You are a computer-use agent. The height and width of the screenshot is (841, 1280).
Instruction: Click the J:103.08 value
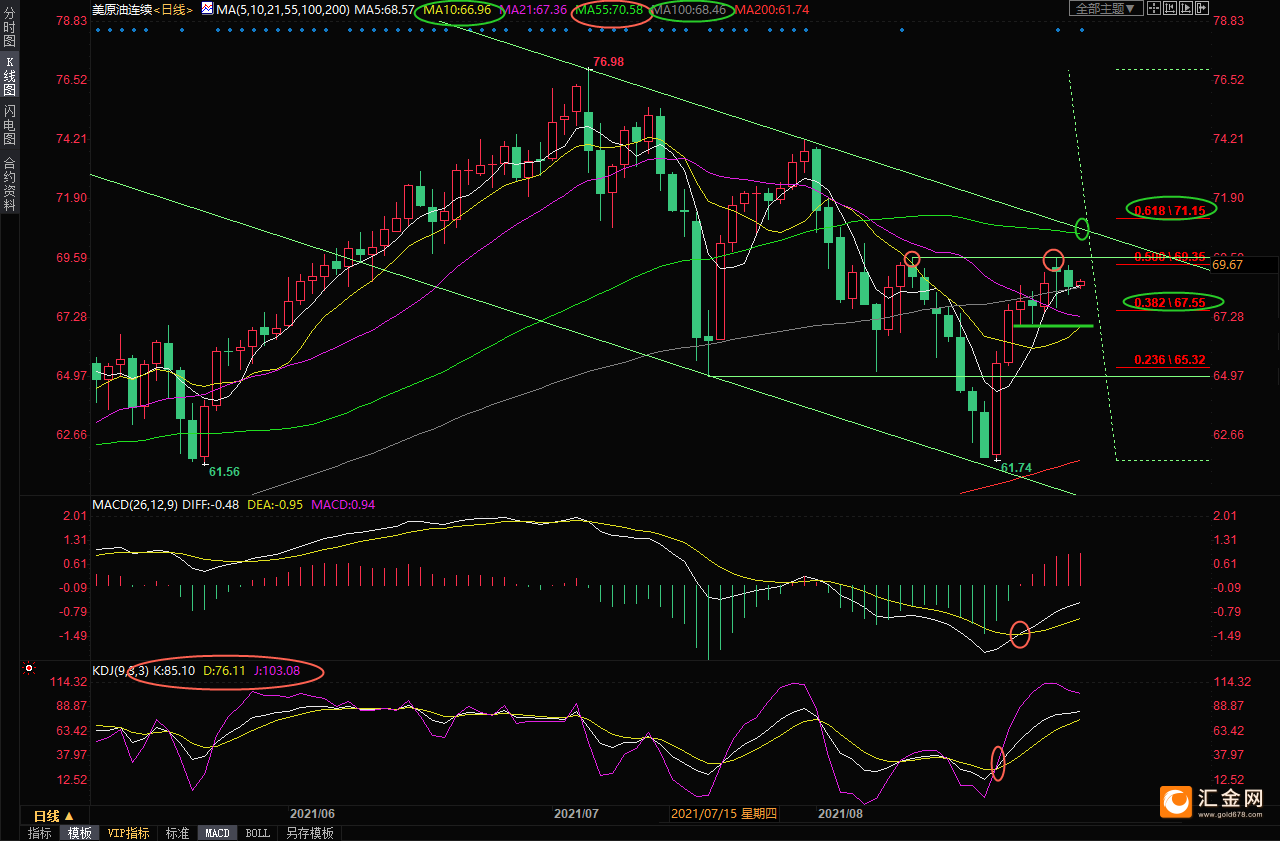coord(276,670)
